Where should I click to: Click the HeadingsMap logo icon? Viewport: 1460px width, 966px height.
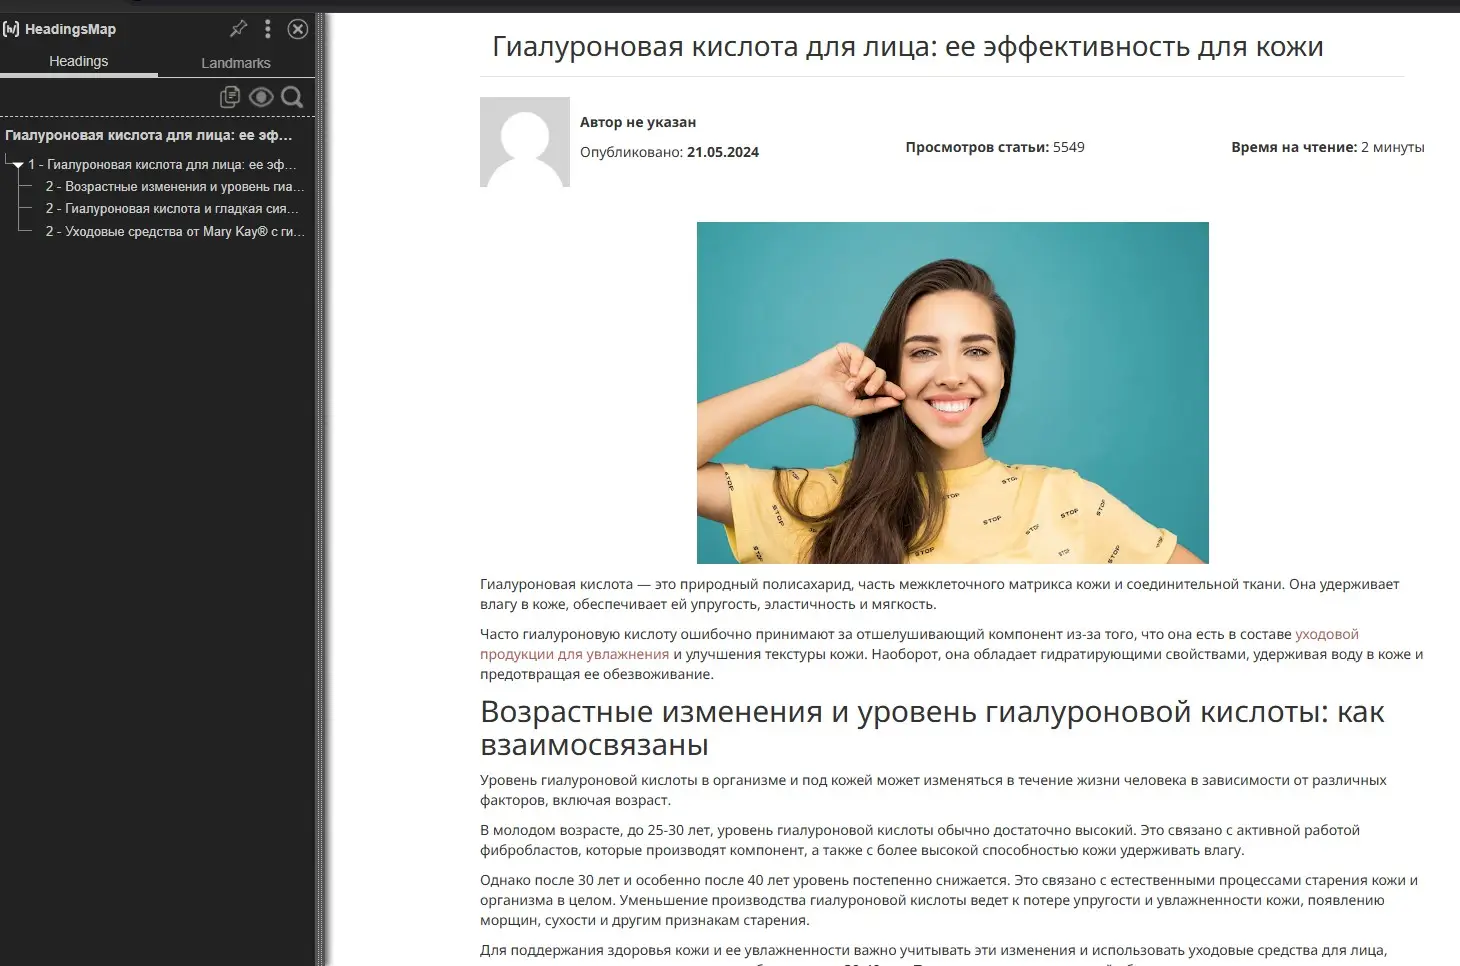point(12,29)
